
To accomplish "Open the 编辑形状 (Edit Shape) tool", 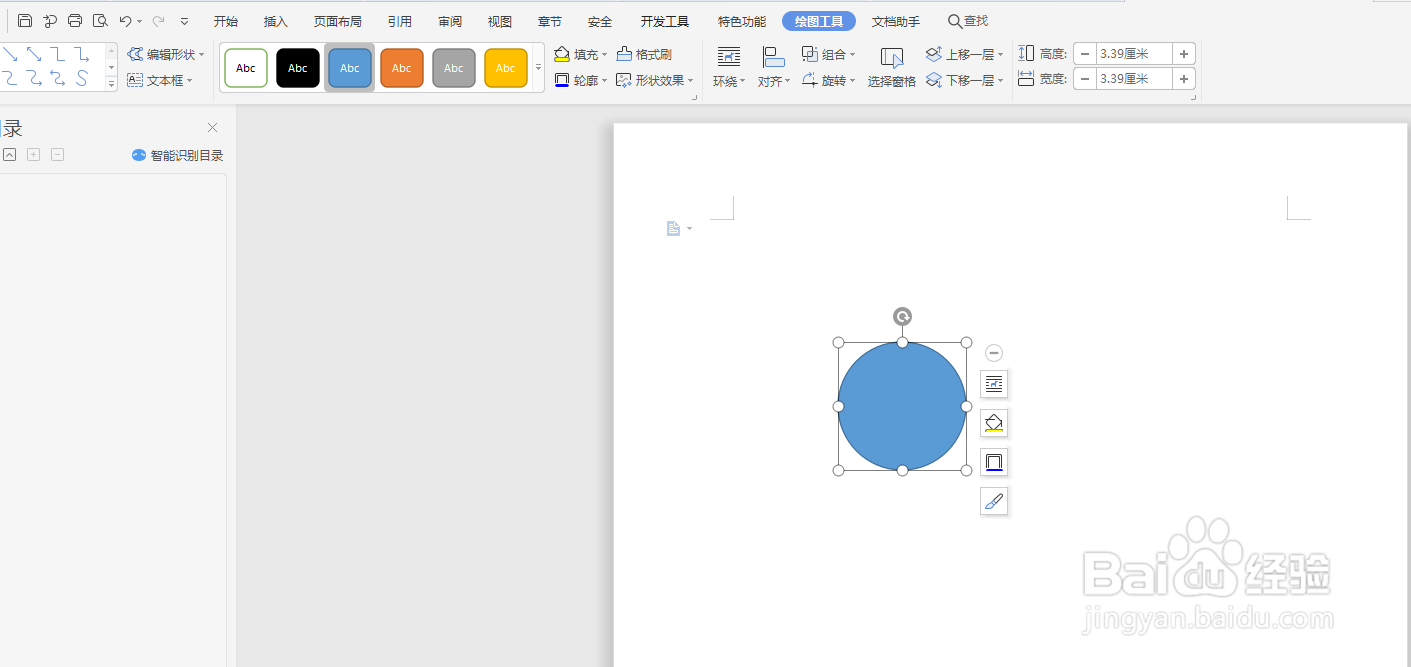I will [166, 54].
